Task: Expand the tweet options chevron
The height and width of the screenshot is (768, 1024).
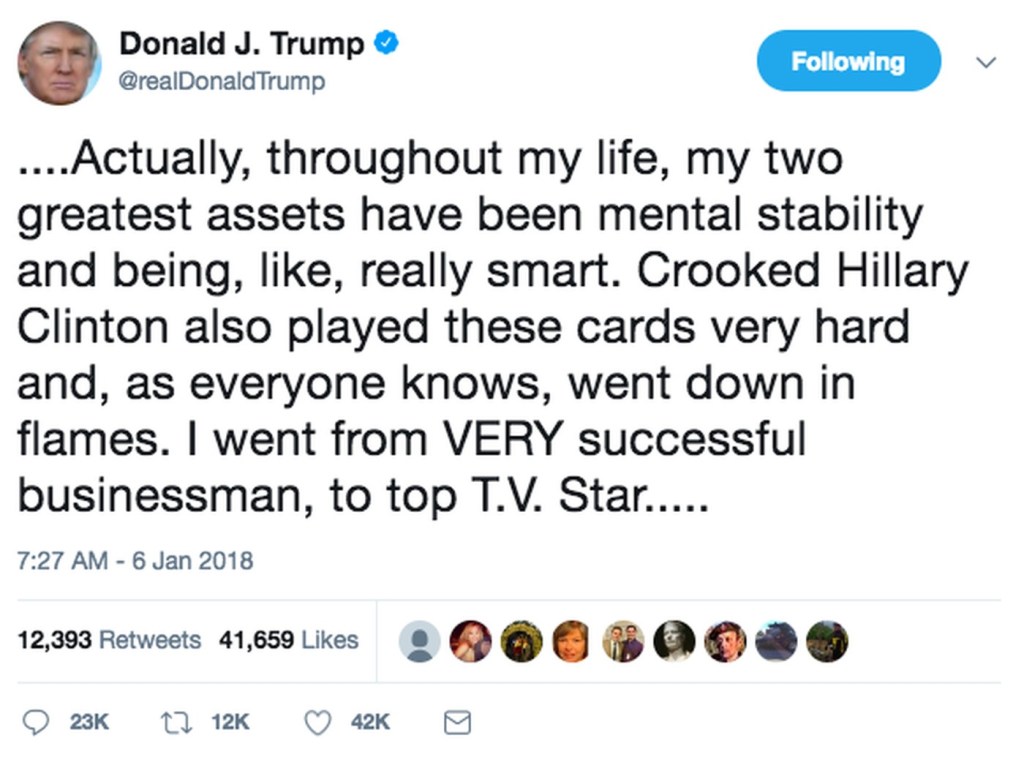Action: (x=985, y=62)
